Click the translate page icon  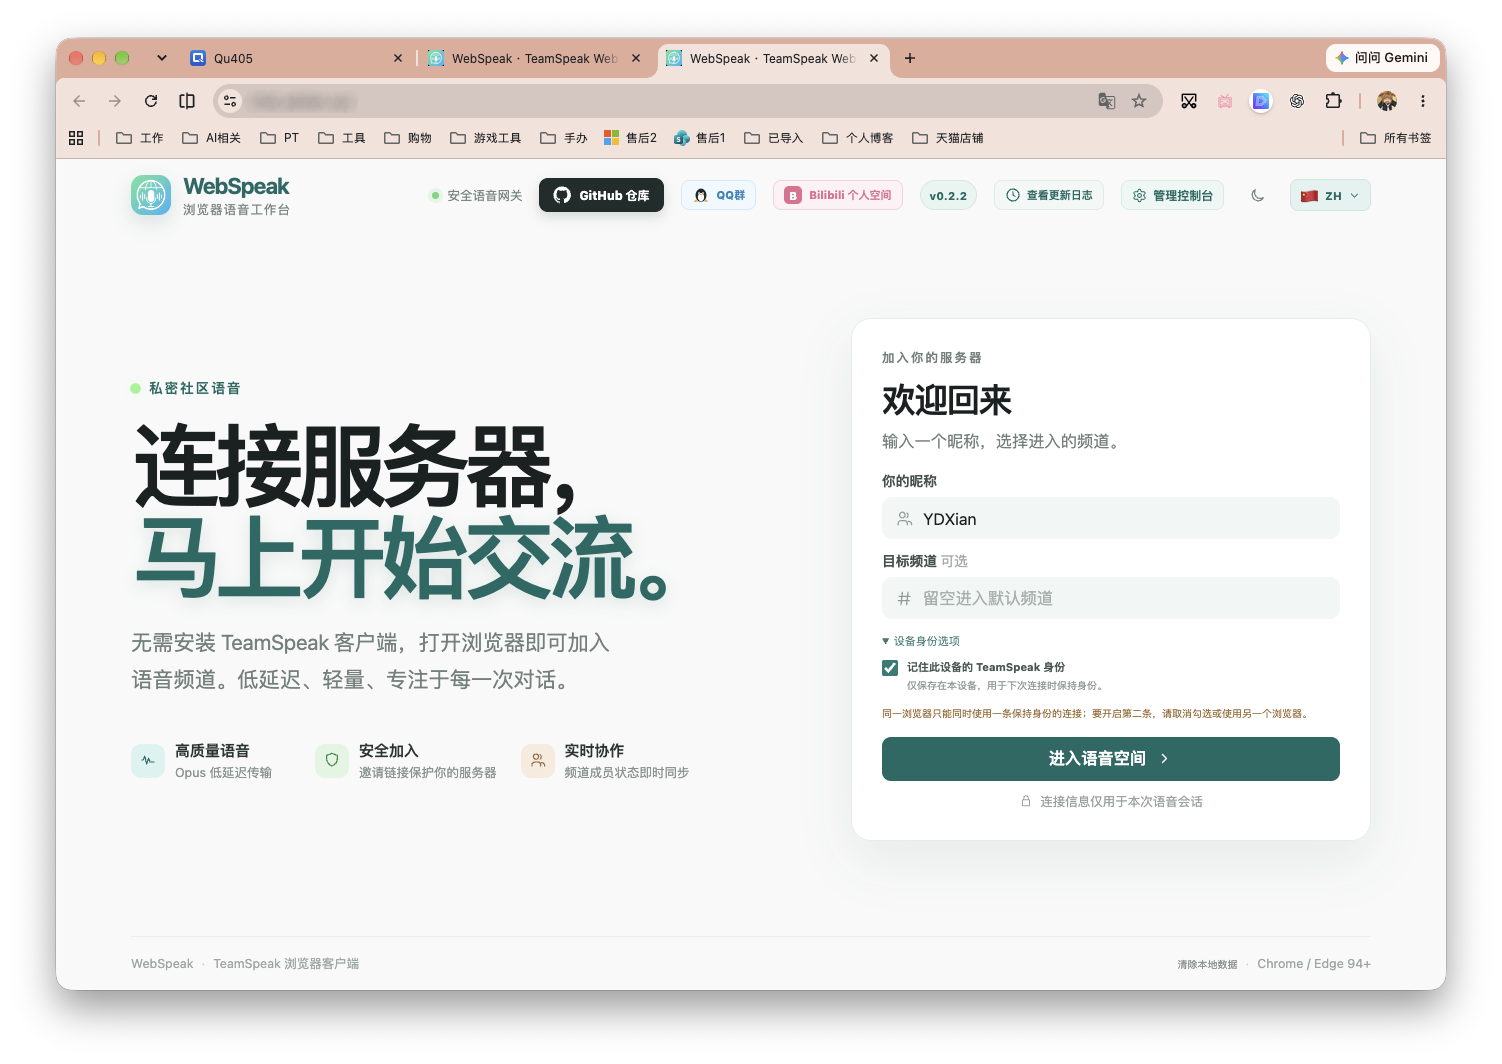point(1107,101)
